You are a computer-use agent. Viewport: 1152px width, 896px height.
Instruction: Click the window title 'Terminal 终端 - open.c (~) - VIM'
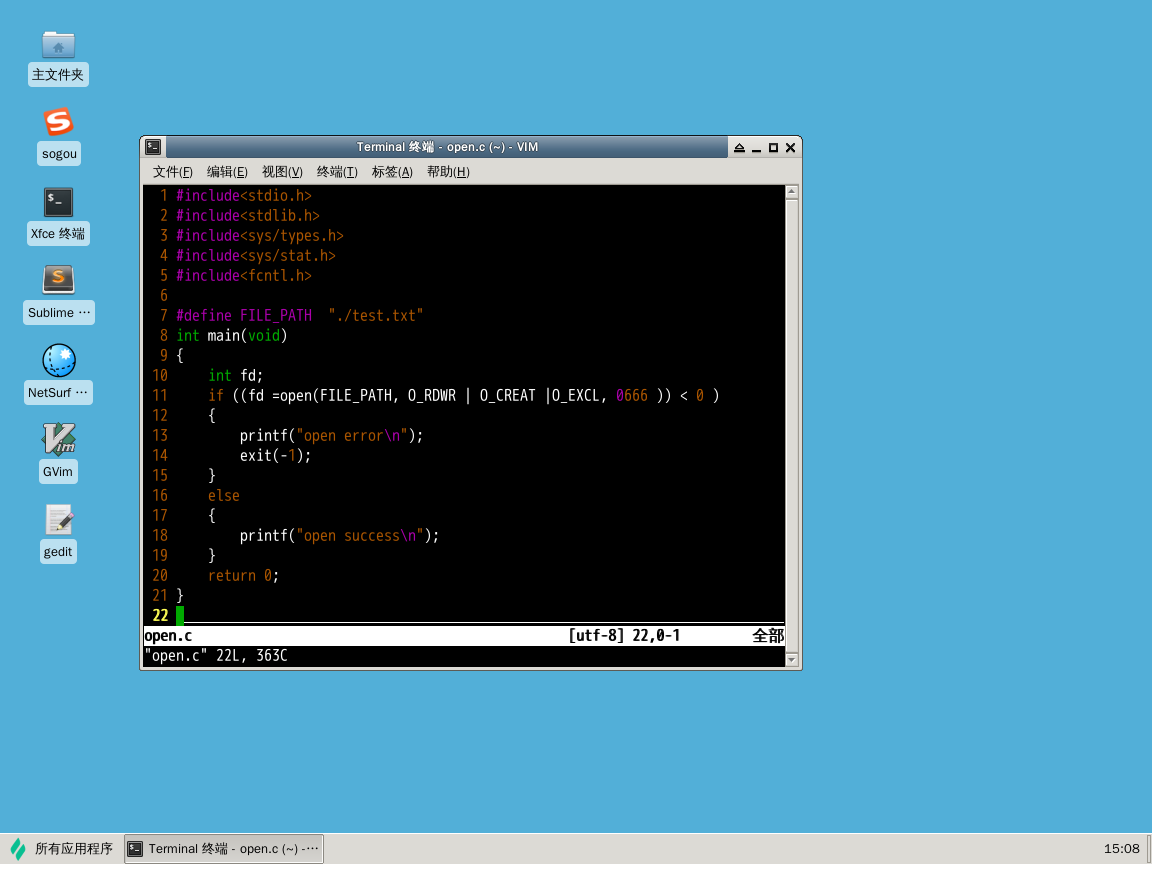(x=447, y=147)
